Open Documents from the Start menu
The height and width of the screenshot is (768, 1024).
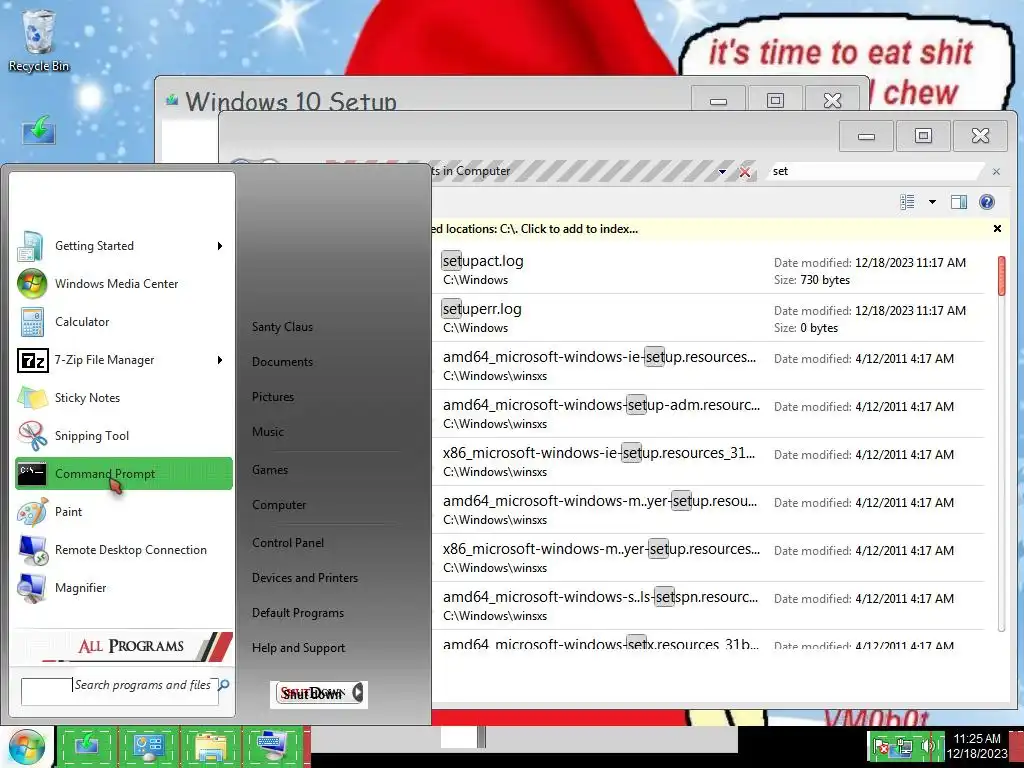pyautogui.click(x=282, y=362)
